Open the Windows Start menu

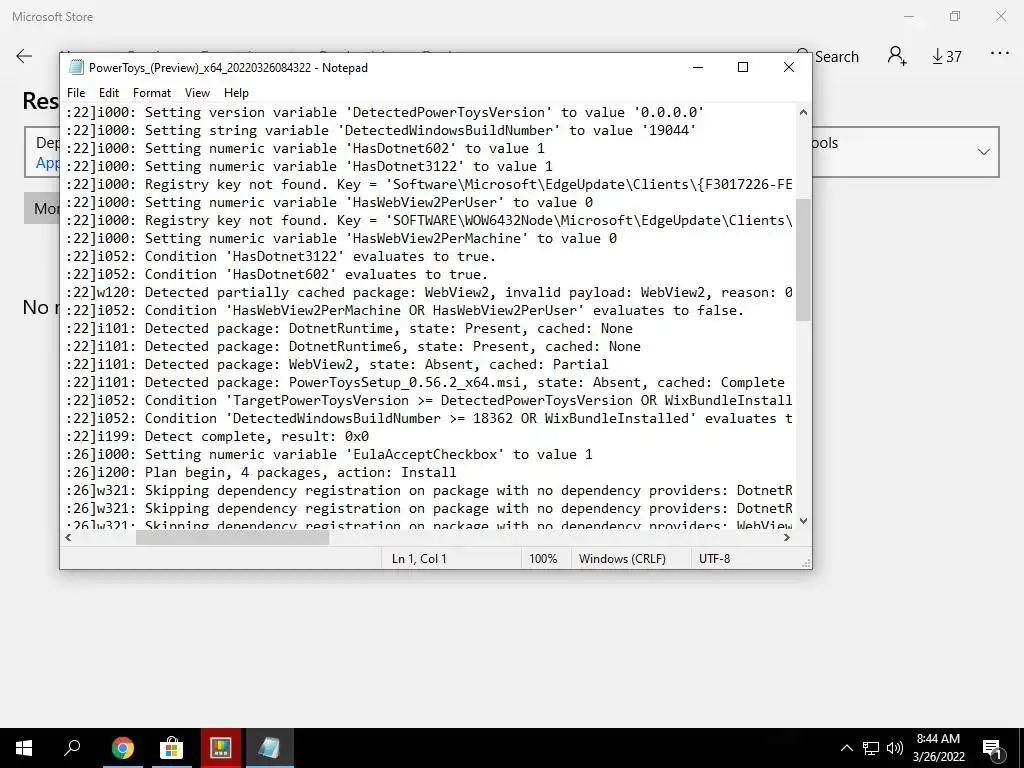(24, 748)
